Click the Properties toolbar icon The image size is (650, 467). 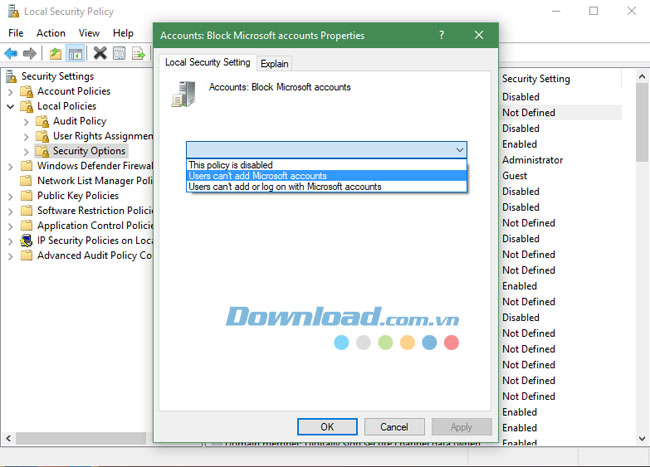pyautogui.click(x=119, y=53)
